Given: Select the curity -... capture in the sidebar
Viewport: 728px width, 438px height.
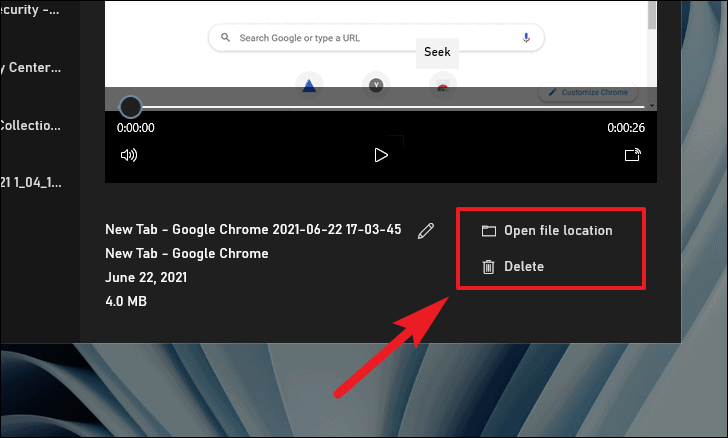Looking at the screenshot, I should coord(30,10).
